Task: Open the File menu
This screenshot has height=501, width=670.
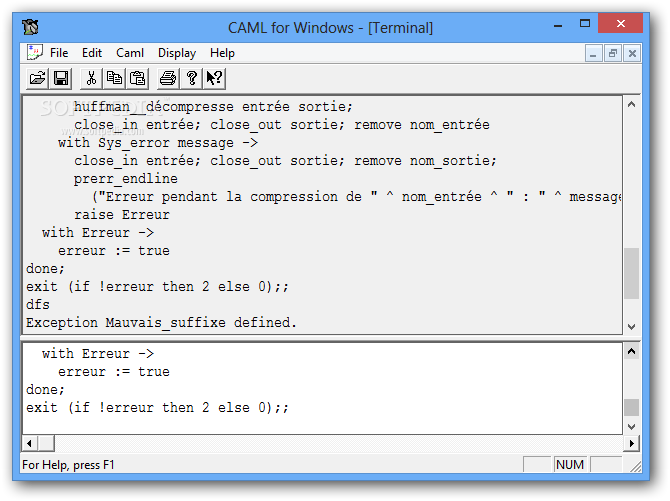Action: click(59, 53)
